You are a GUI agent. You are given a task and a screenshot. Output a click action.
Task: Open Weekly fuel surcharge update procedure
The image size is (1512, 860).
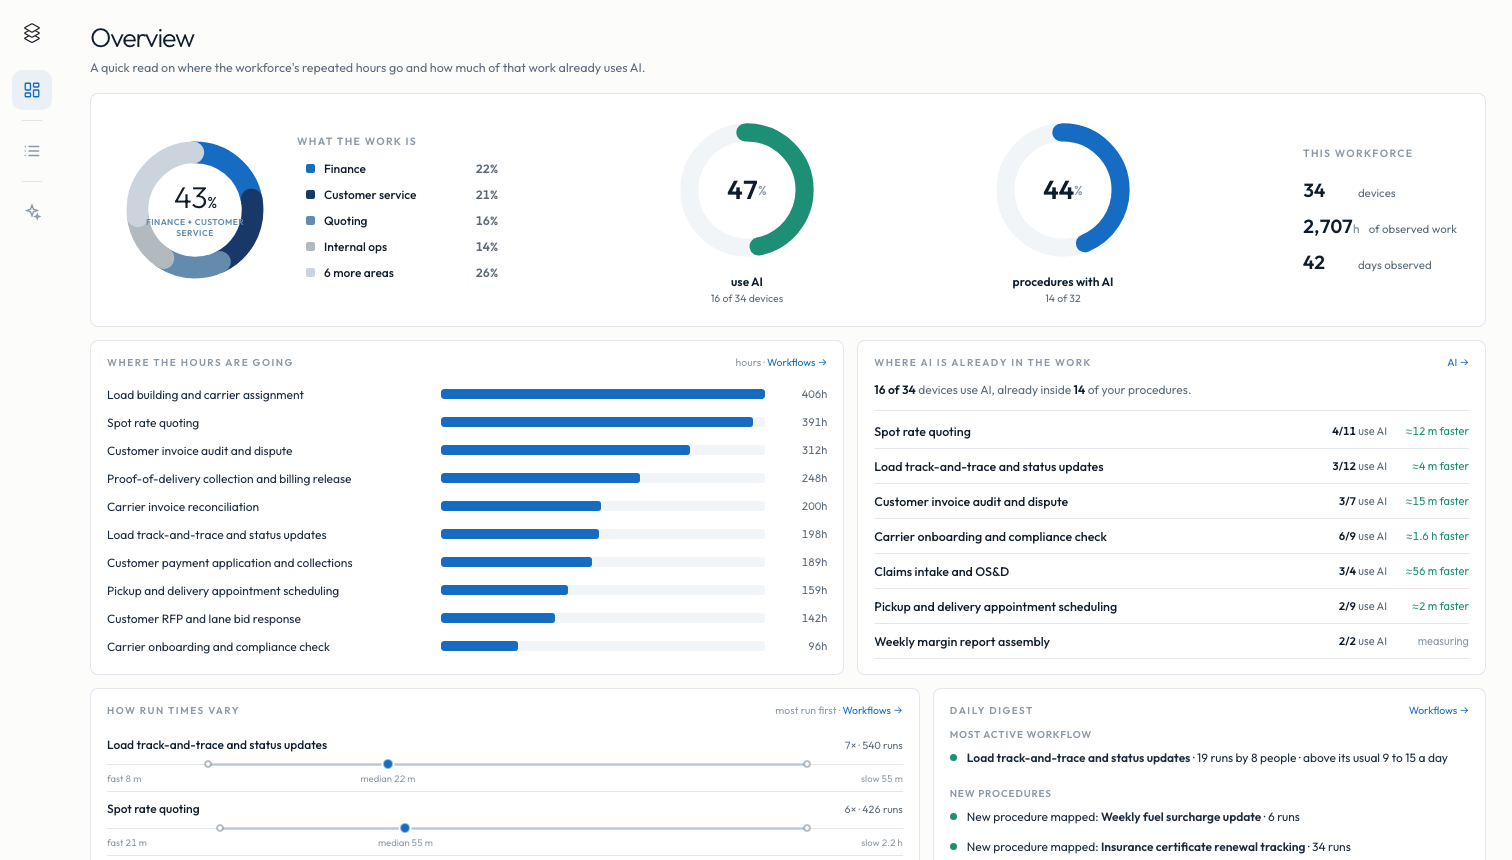1181,817
